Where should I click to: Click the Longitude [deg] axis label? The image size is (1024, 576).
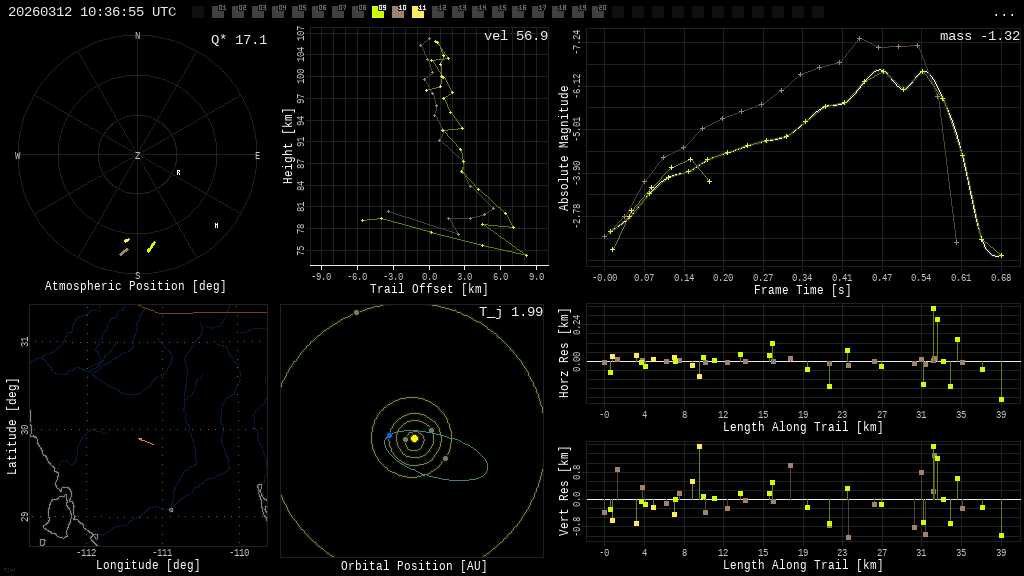point(148,564)
